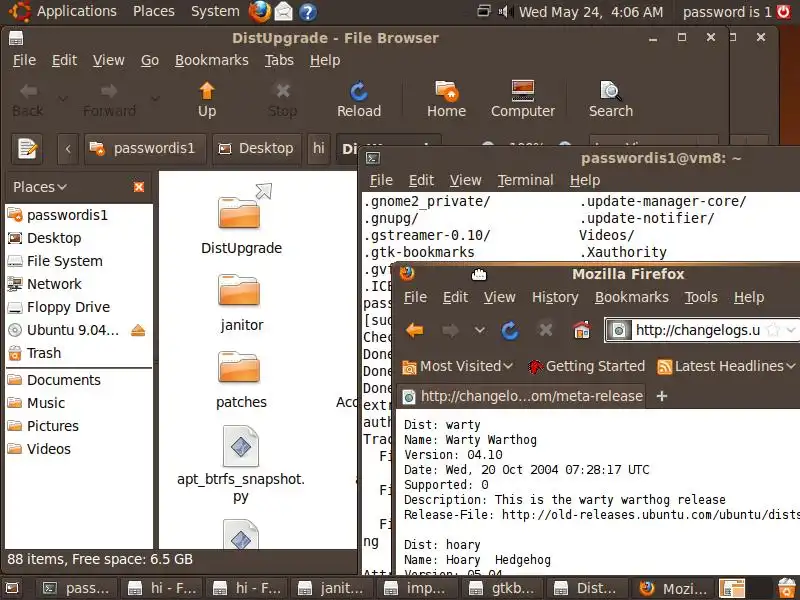
Task: Open the mail icon in top panel
Action: coord(284,12)
